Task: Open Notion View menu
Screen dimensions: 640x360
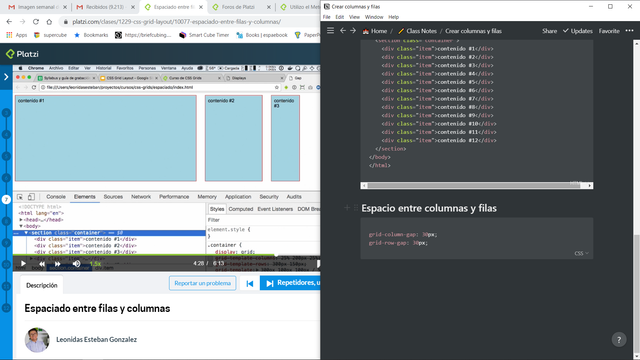Action: pos(354,17)
